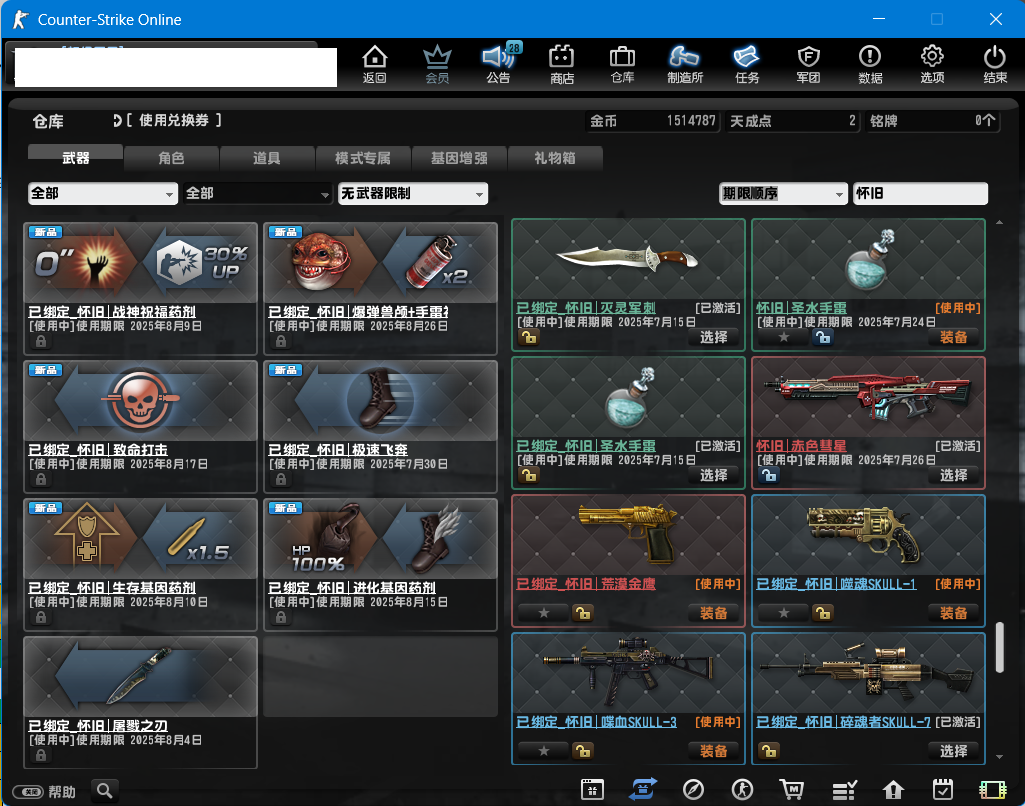Click the scroll up arrow of weapon list
The height and width of the screenshot is (806, 1025).
1000,223
